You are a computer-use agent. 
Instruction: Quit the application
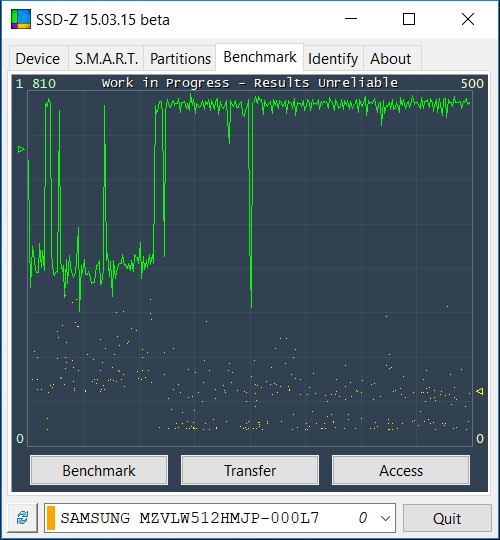[x=447, y=518]
